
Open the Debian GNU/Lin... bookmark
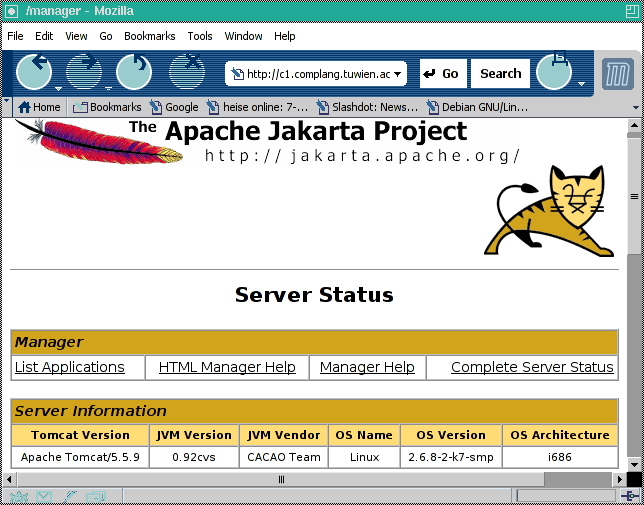coord(477,107)
